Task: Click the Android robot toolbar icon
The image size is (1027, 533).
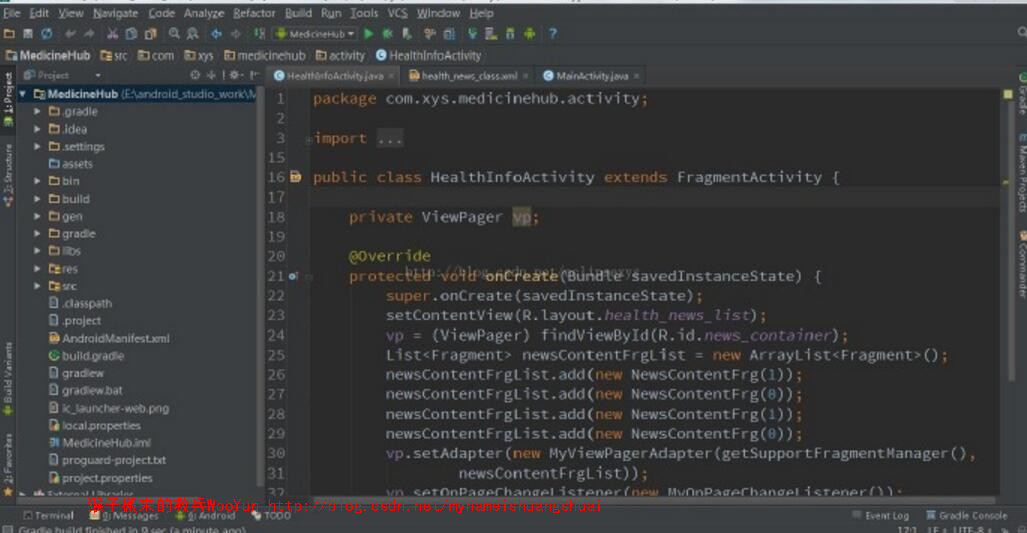Action: point(529,34)
